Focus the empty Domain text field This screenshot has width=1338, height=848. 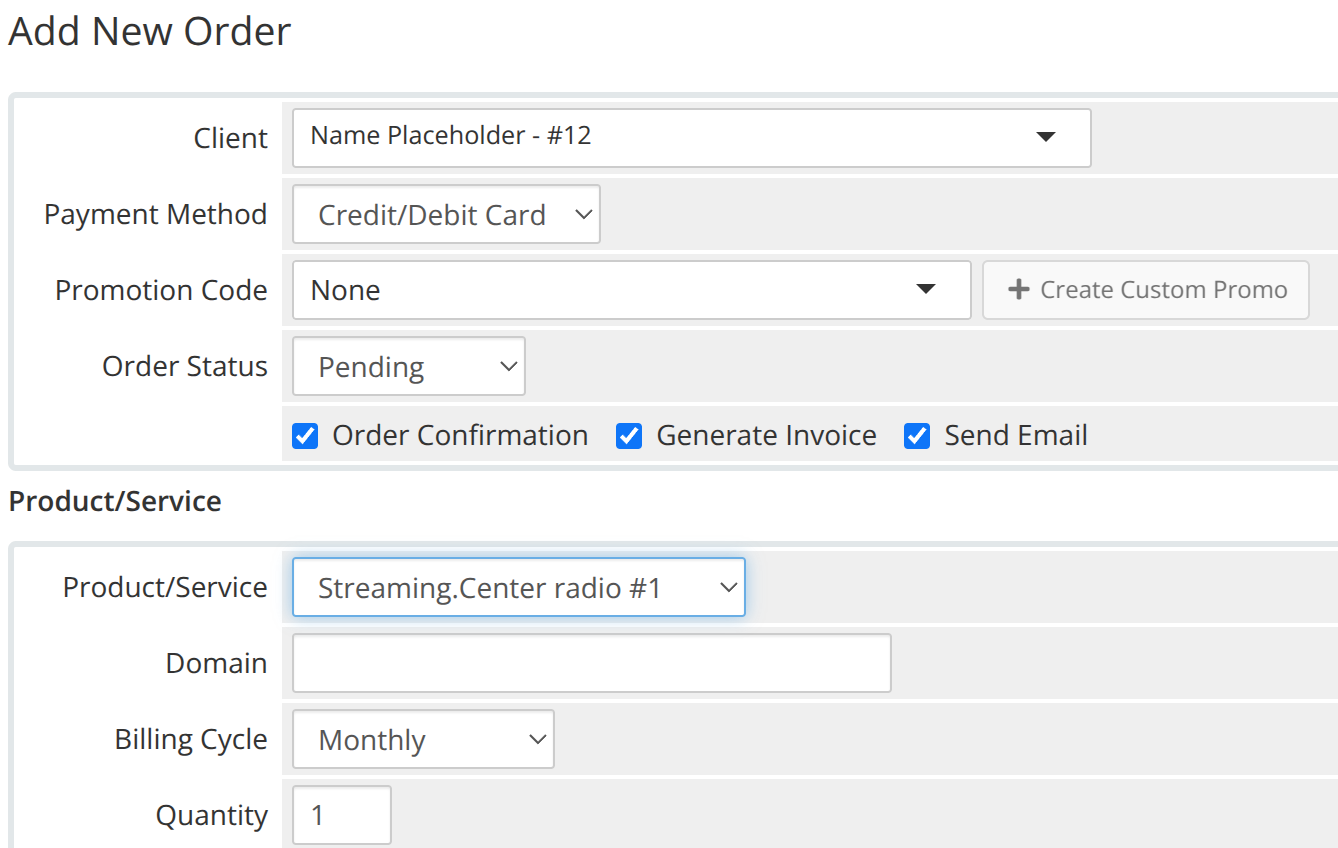pos(591,663)
